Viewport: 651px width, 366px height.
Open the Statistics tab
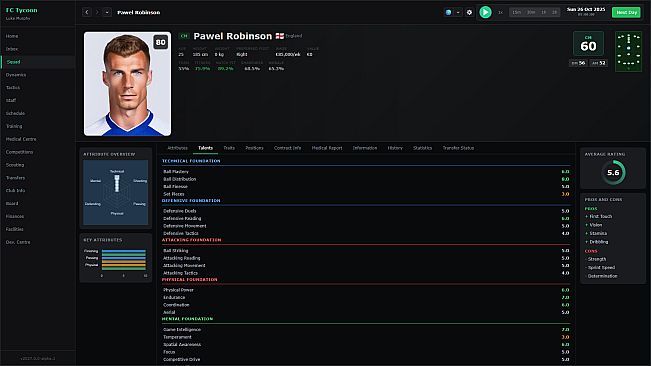coord(422,148)
